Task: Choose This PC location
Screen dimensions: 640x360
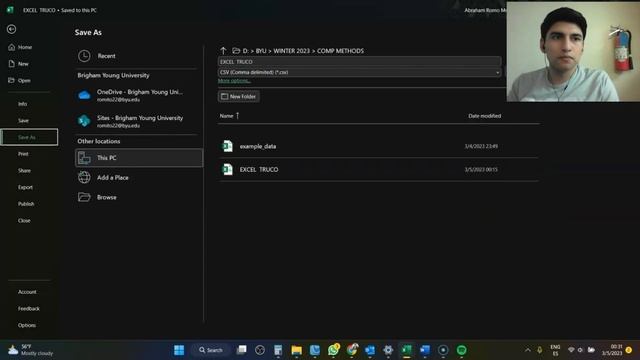Action: click(x=139, y=158)
